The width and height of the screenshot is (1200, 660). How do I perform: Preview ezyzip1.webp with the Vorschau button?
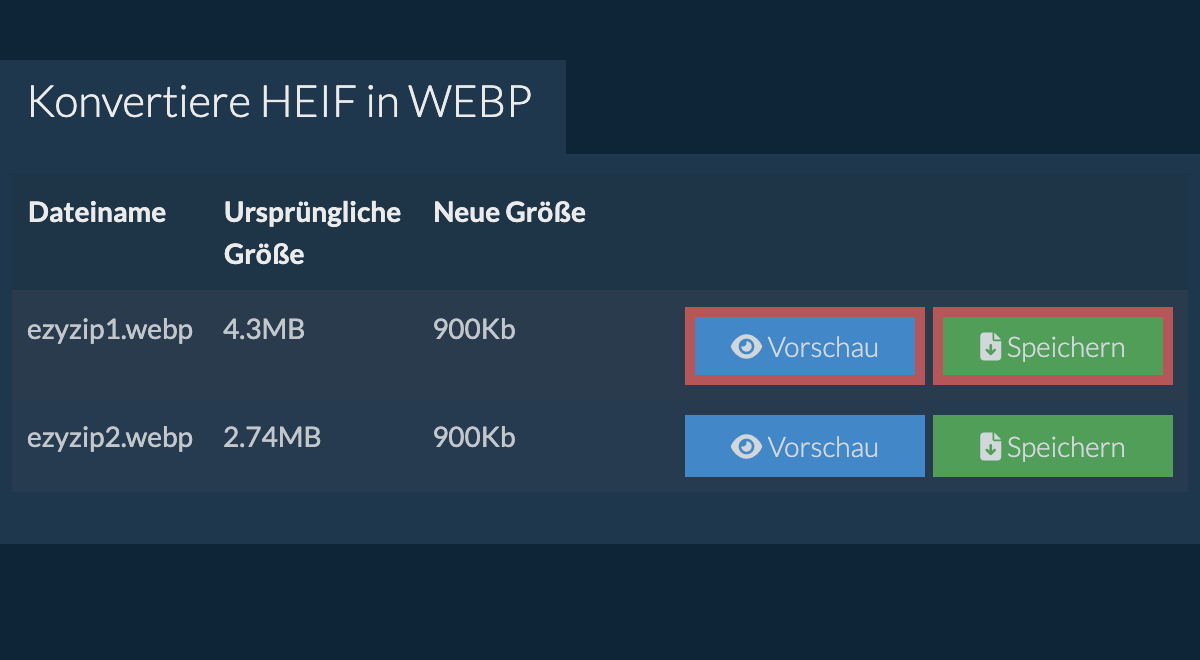[805, 347]
